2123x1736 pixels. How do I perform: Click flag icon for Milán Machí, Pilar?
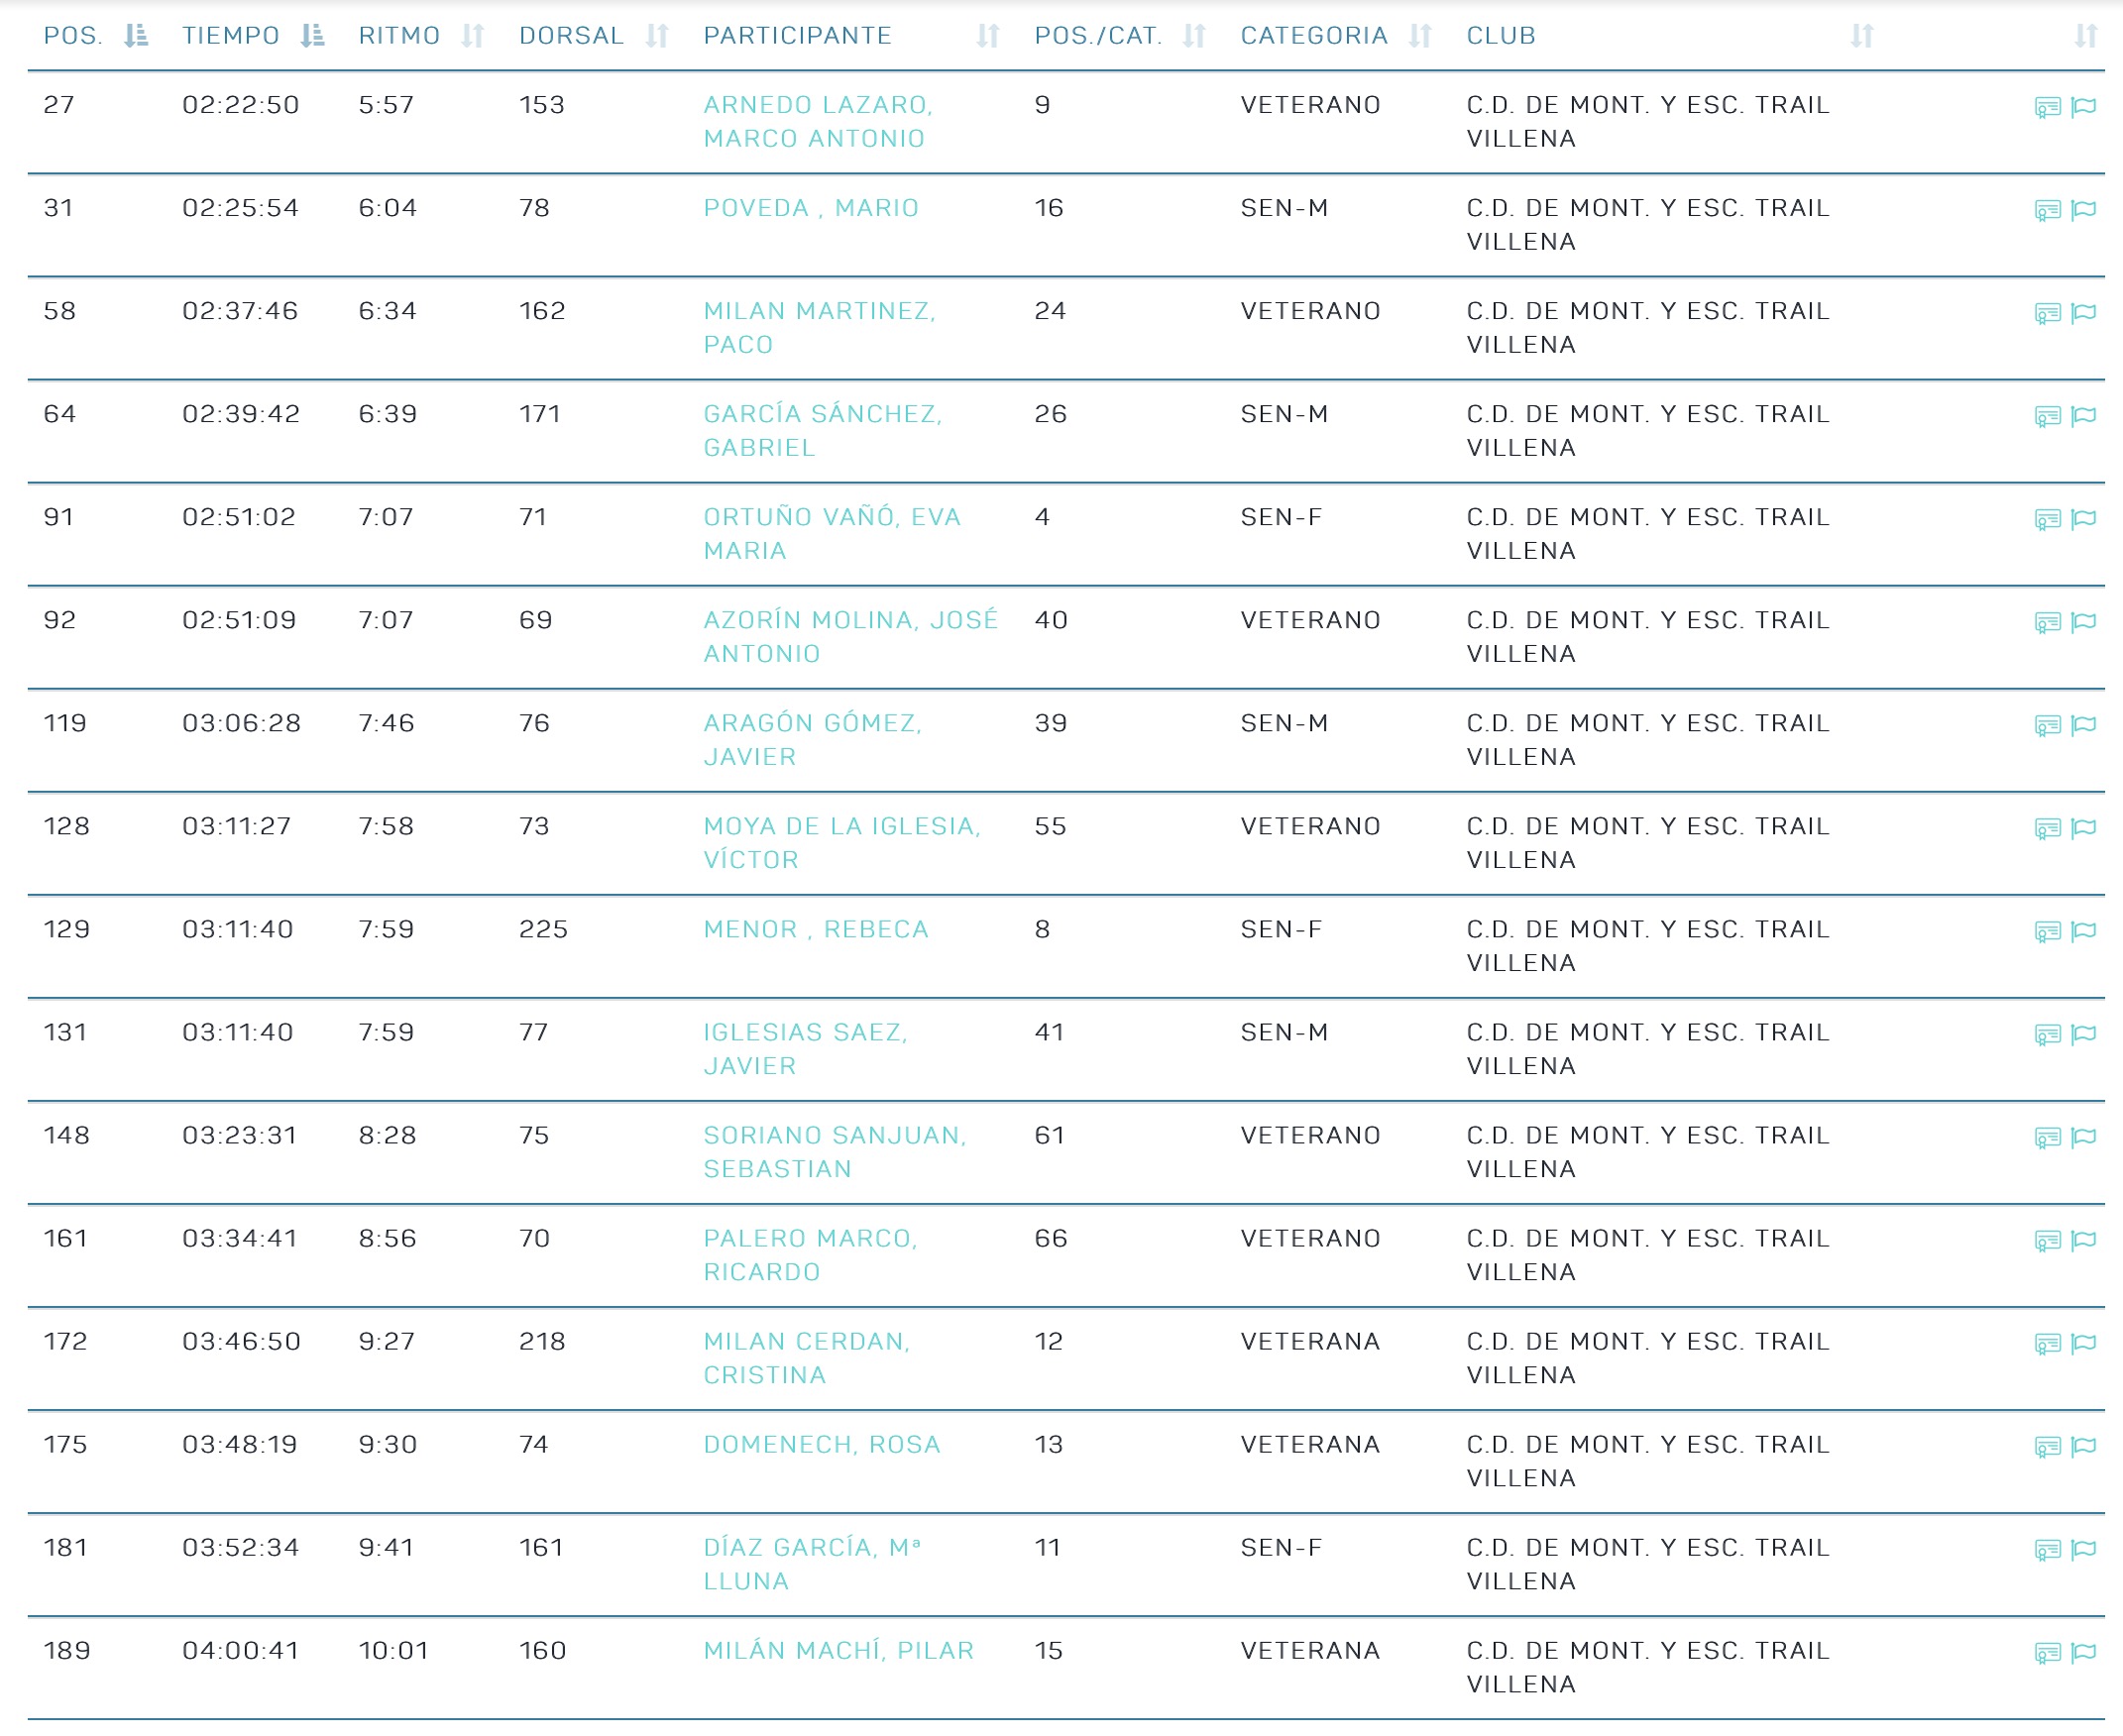2083,1652
